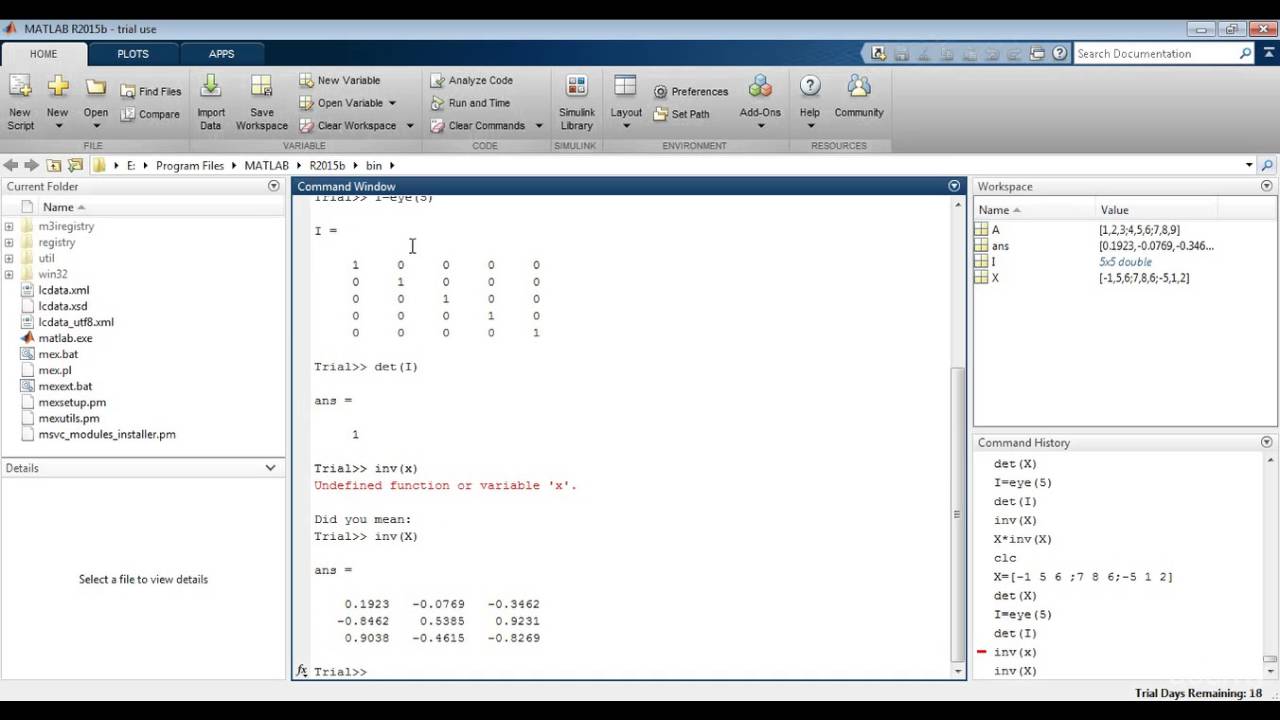Open the Compare tool
Screen dimensions: 1280x720
click(151, 114)
